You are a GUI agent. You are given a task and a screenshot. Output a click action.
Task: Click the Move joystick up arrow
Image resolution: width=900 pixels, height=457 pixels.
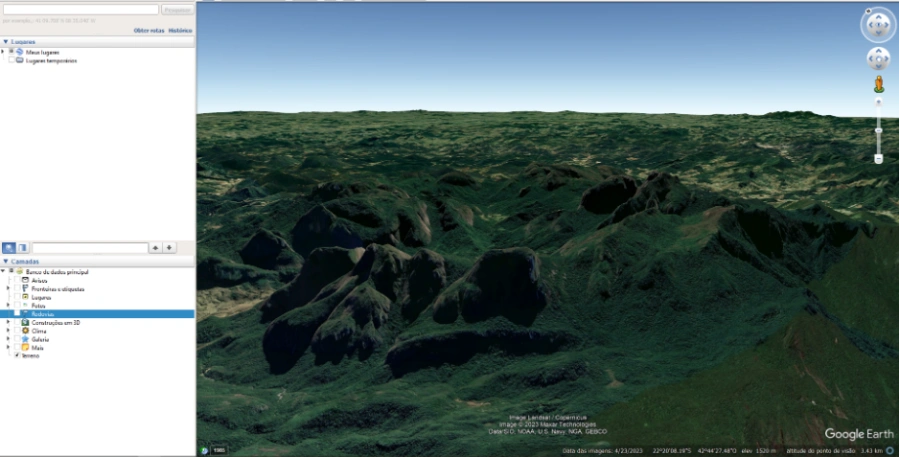coord(878,52)
